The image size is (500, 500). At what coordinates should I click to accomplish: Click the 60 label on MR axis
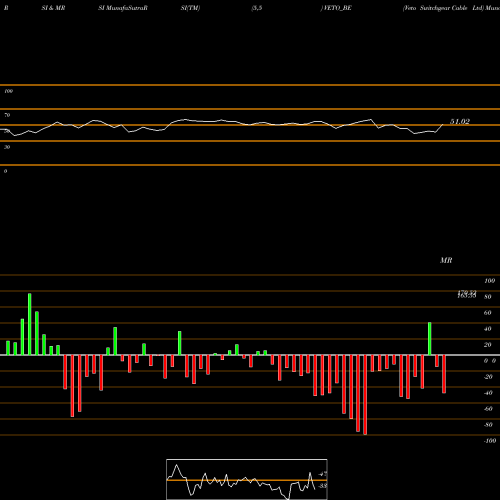487,313
